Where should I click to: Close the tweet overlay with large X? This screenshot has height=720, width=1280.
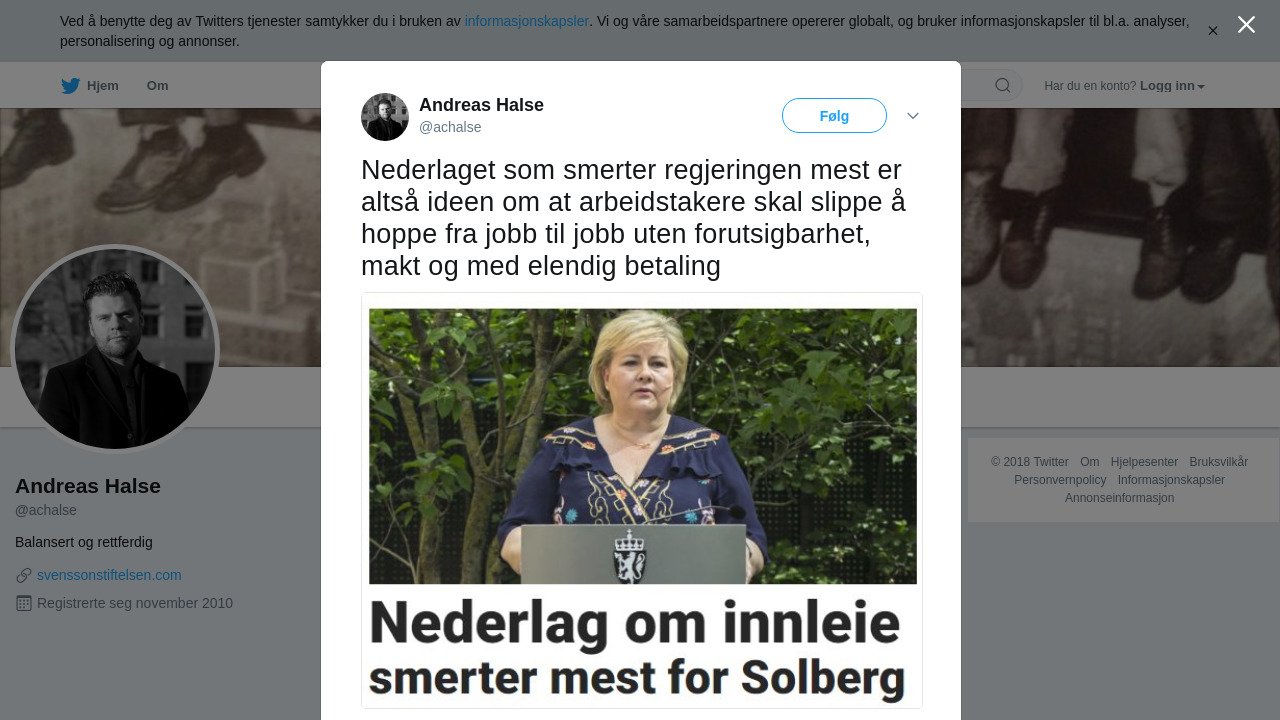pos(1246,25)
